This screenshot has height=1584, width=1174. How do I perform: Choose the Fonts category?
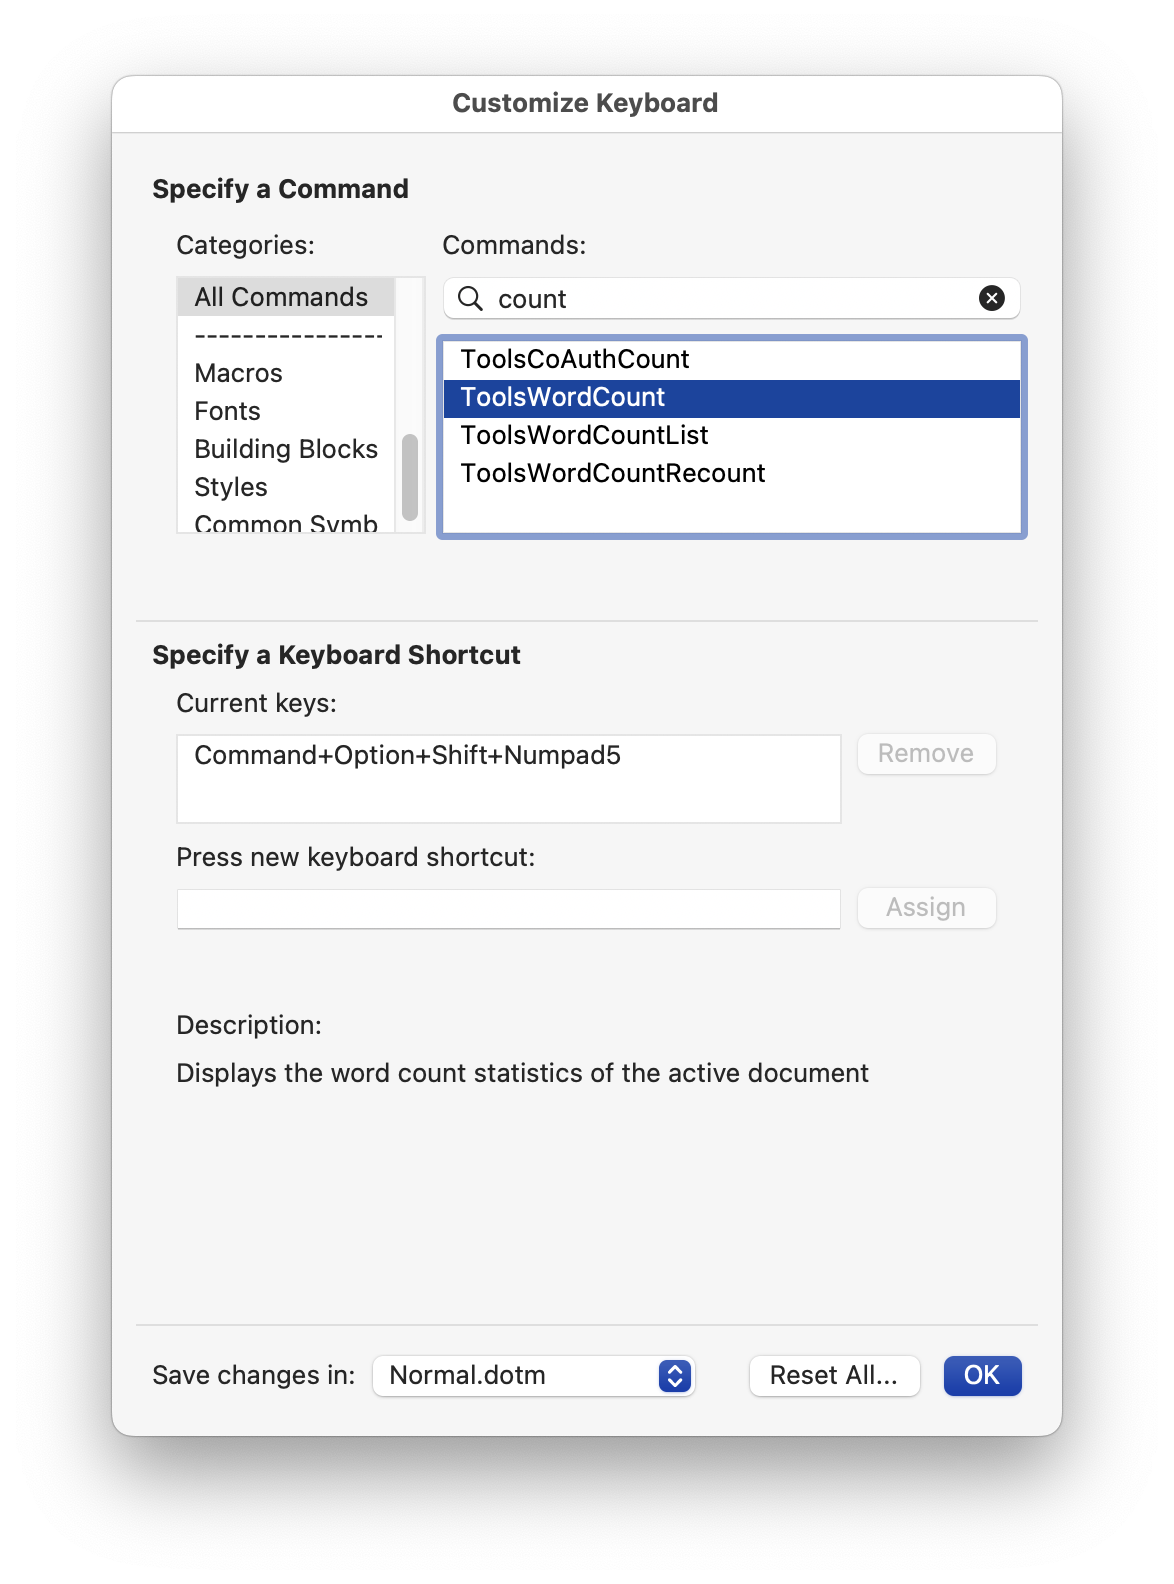[x=227, y=411]
